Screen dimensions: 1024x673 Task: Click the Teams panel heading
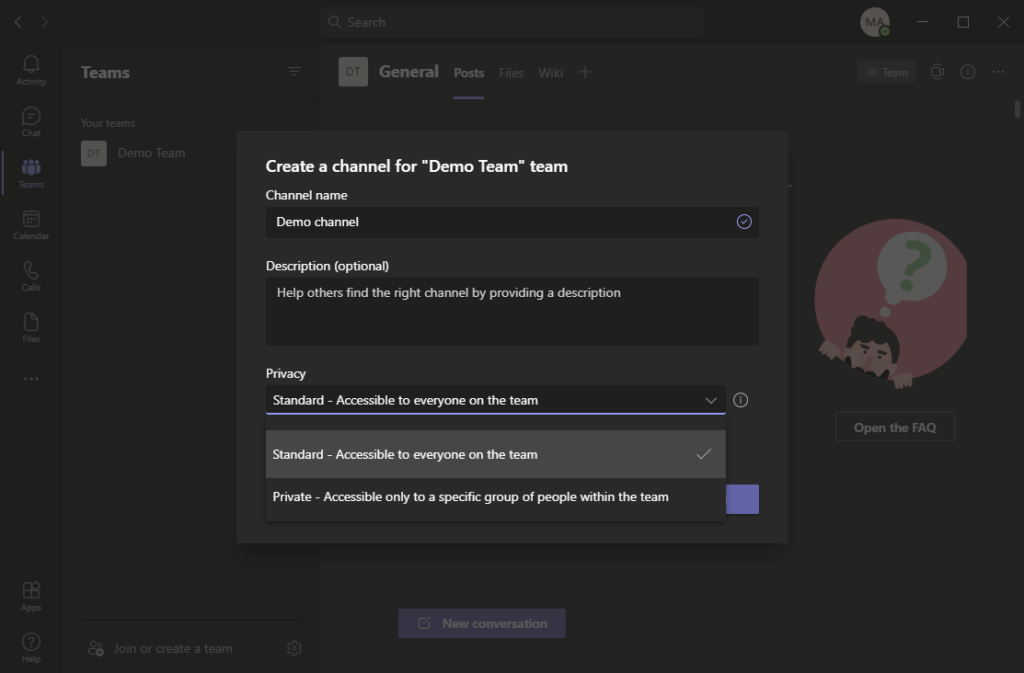tap(105, 72)
